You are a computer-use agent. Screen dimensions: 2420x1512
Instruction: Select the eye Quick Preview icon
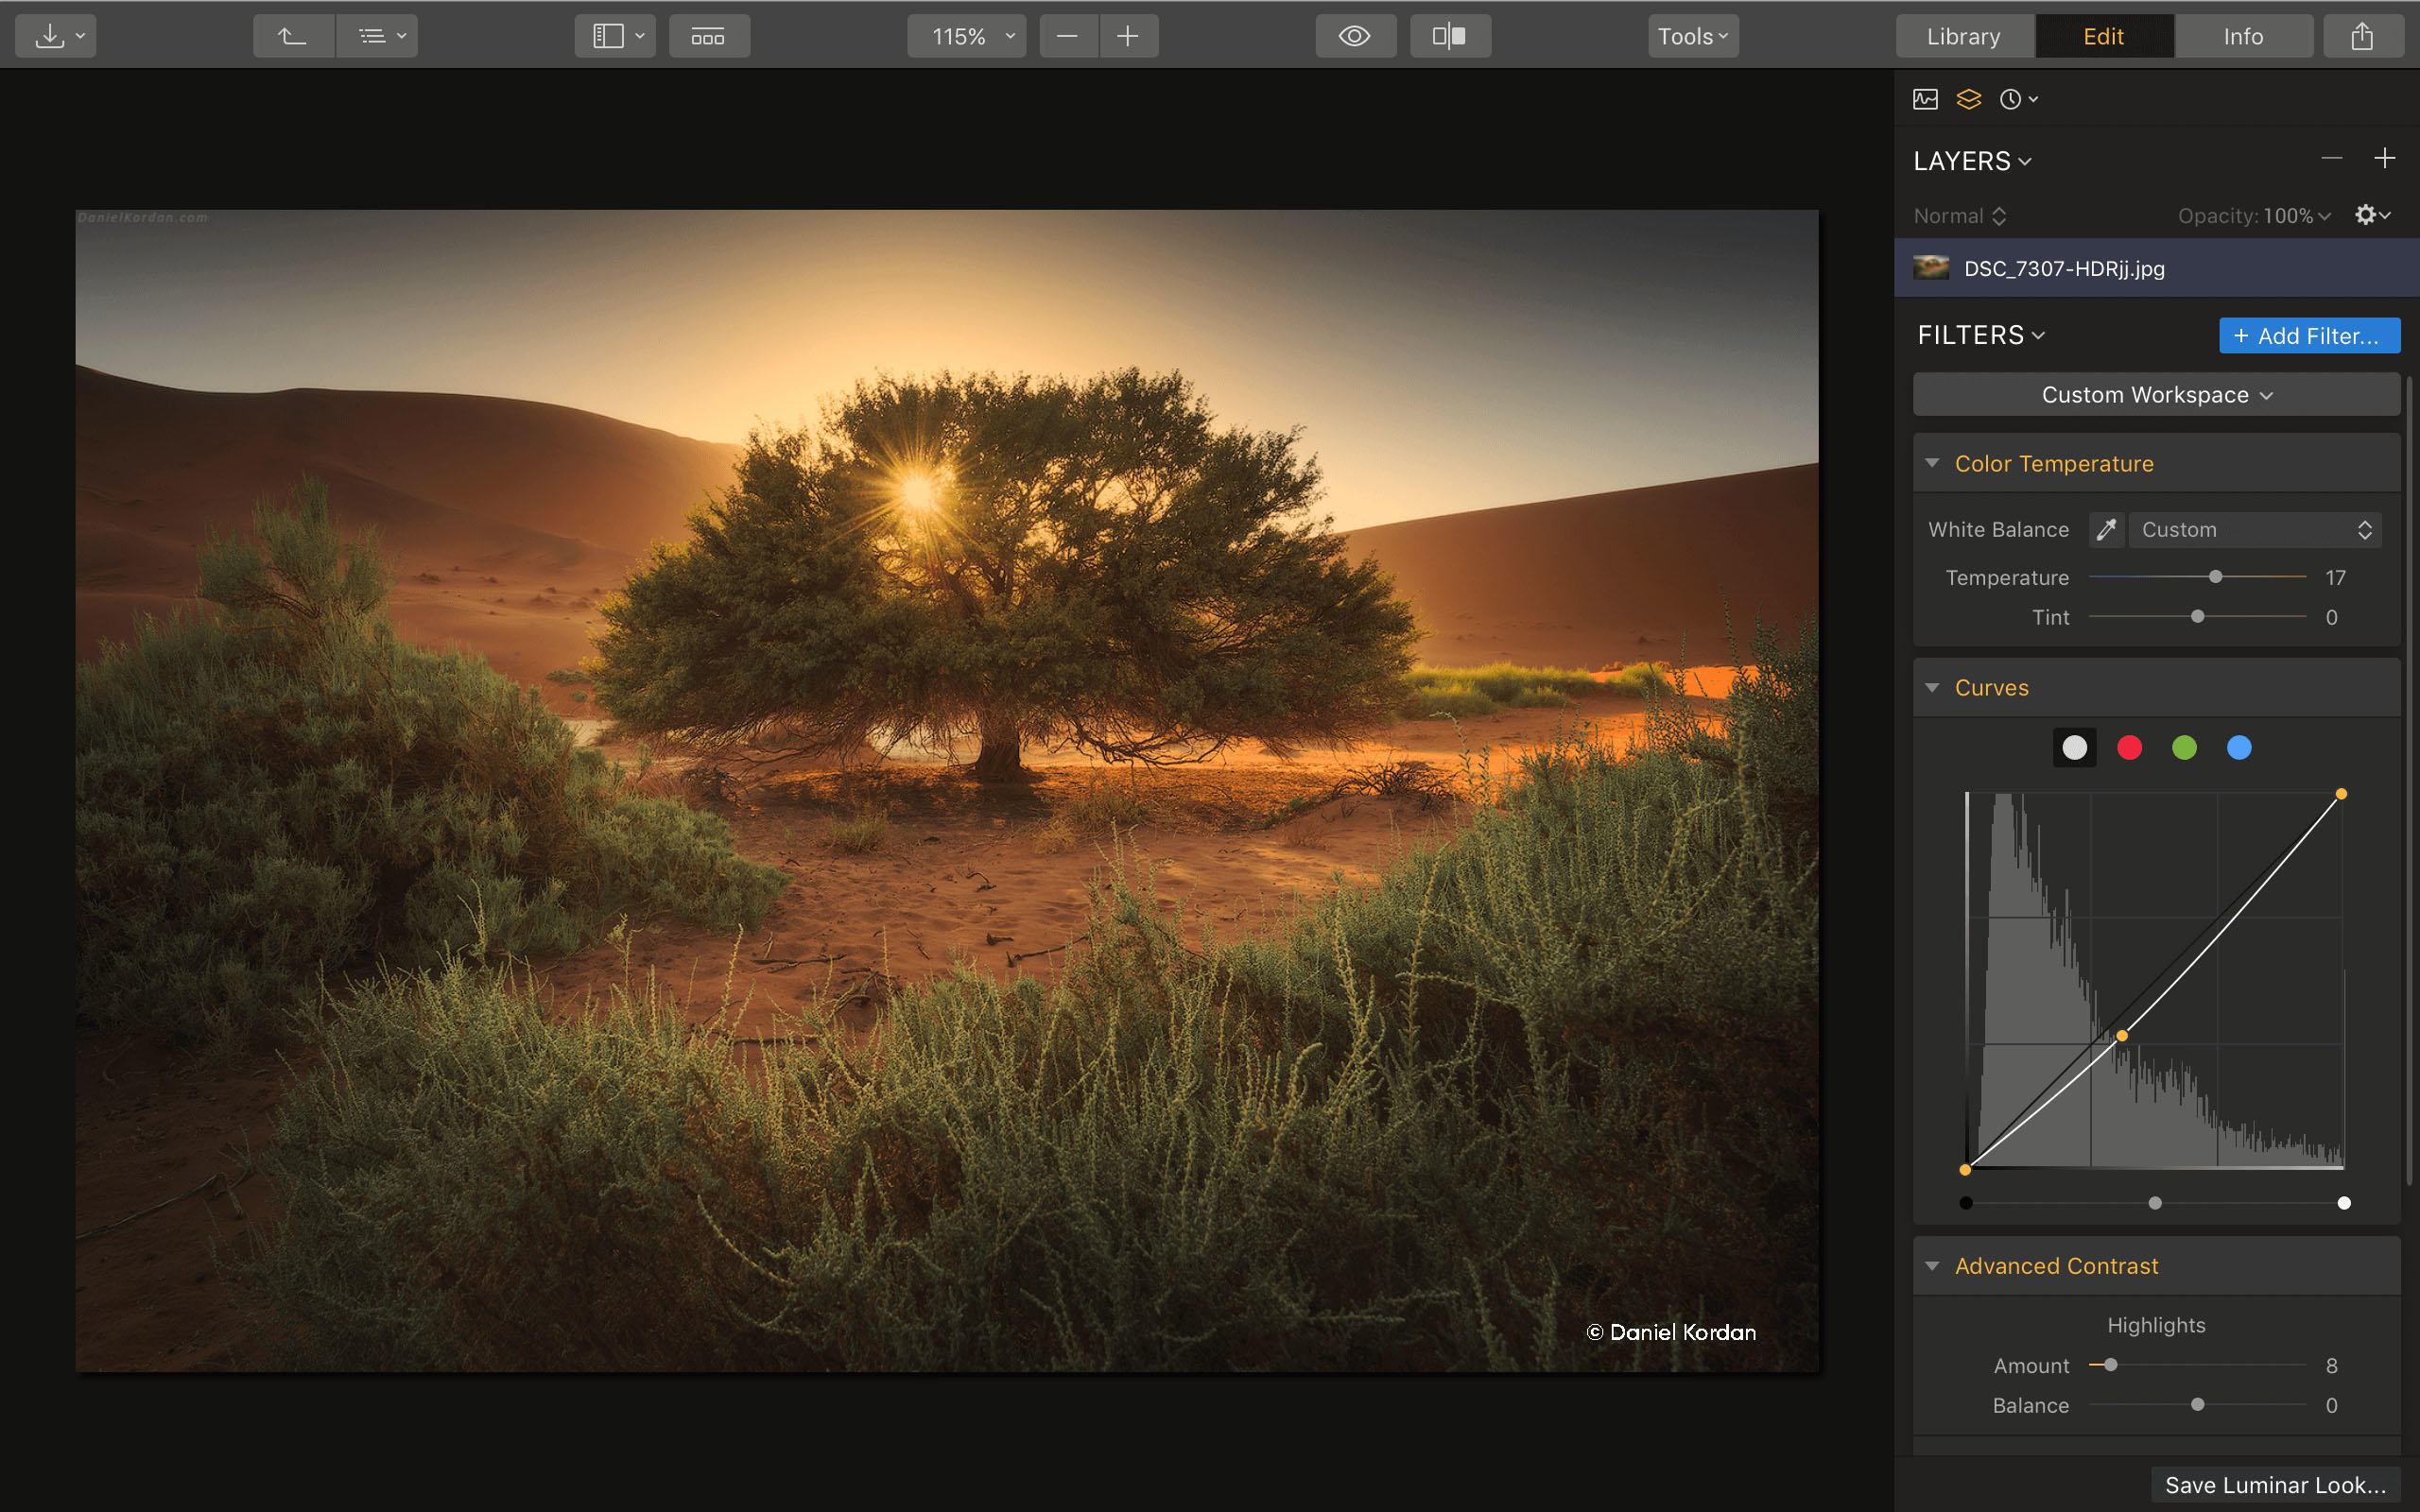click(x=1355, y=35)
